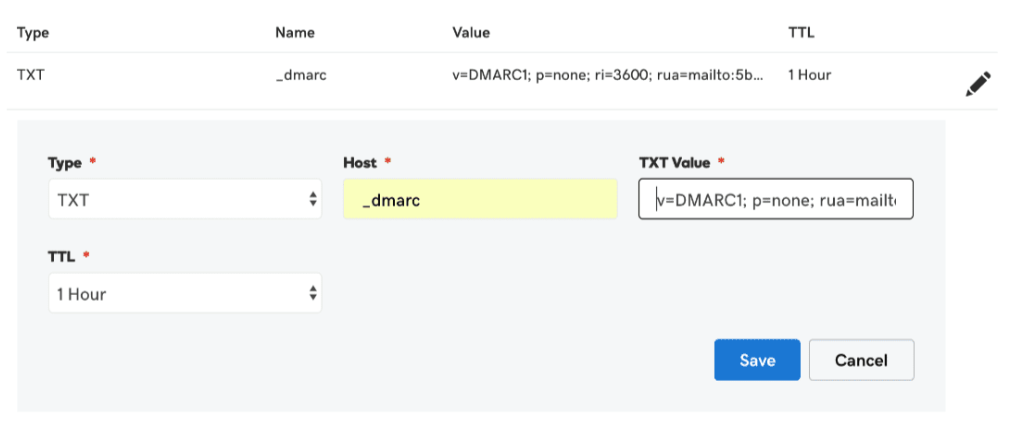Screen dimensions: 1020x432
Task: Focus the Host field containing _dmarc
Action: pos(480,200)
